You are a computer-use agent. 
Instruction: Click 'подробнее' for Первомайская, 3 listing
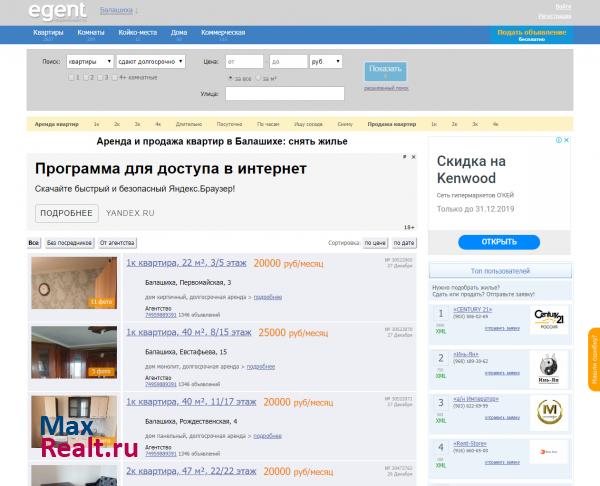tap(268, 297)
